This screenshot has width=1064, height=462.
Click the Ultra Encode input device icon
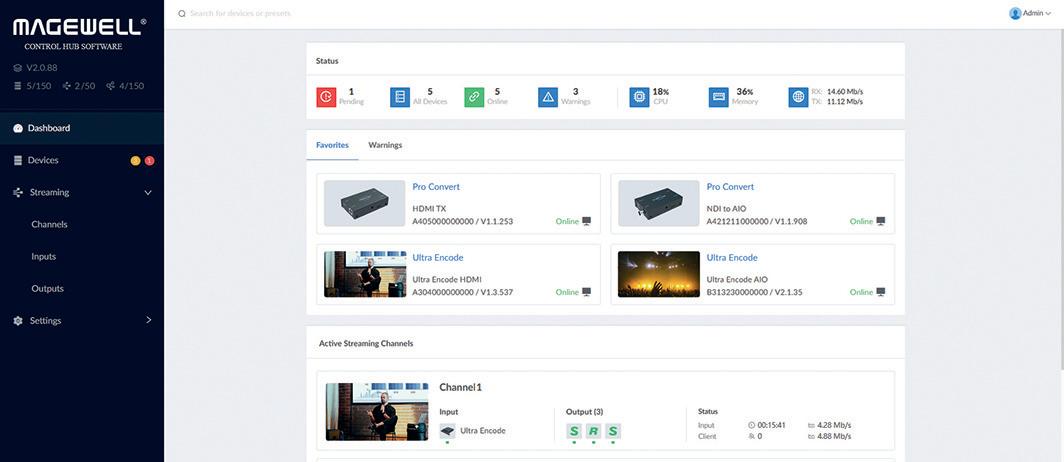tap(447, 431)
